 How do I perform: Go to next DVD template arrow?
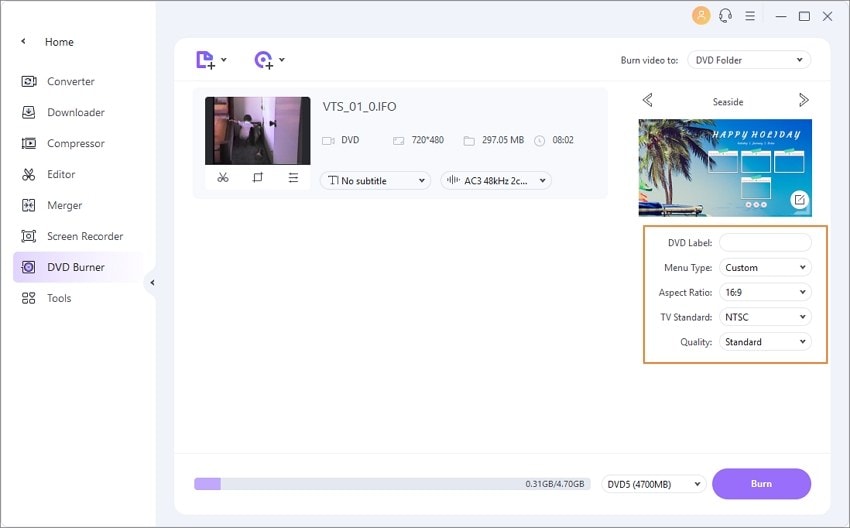coord(803,100)
